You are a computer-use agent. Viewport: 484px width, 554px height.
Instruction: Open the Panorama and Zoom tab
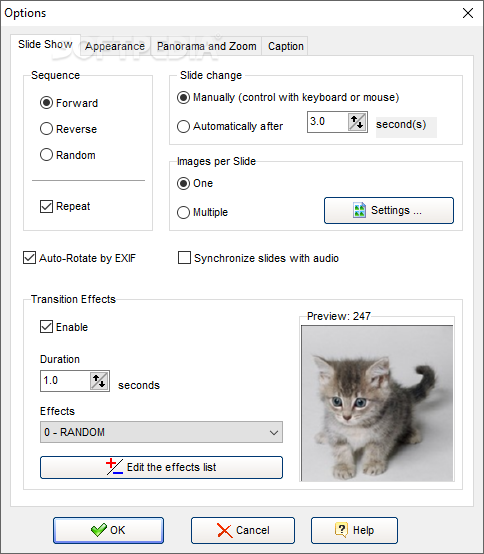click(x=207, y=46)
